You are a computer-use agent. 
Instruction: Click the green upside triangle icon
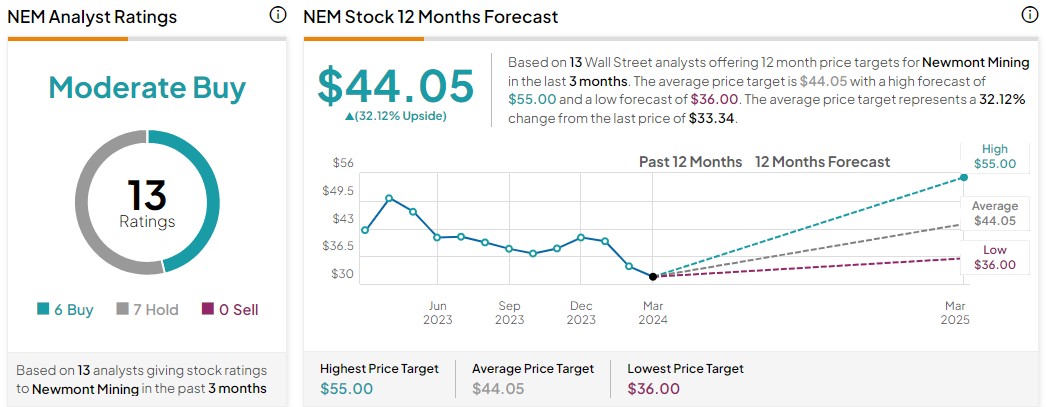click(x=348, y=116)
